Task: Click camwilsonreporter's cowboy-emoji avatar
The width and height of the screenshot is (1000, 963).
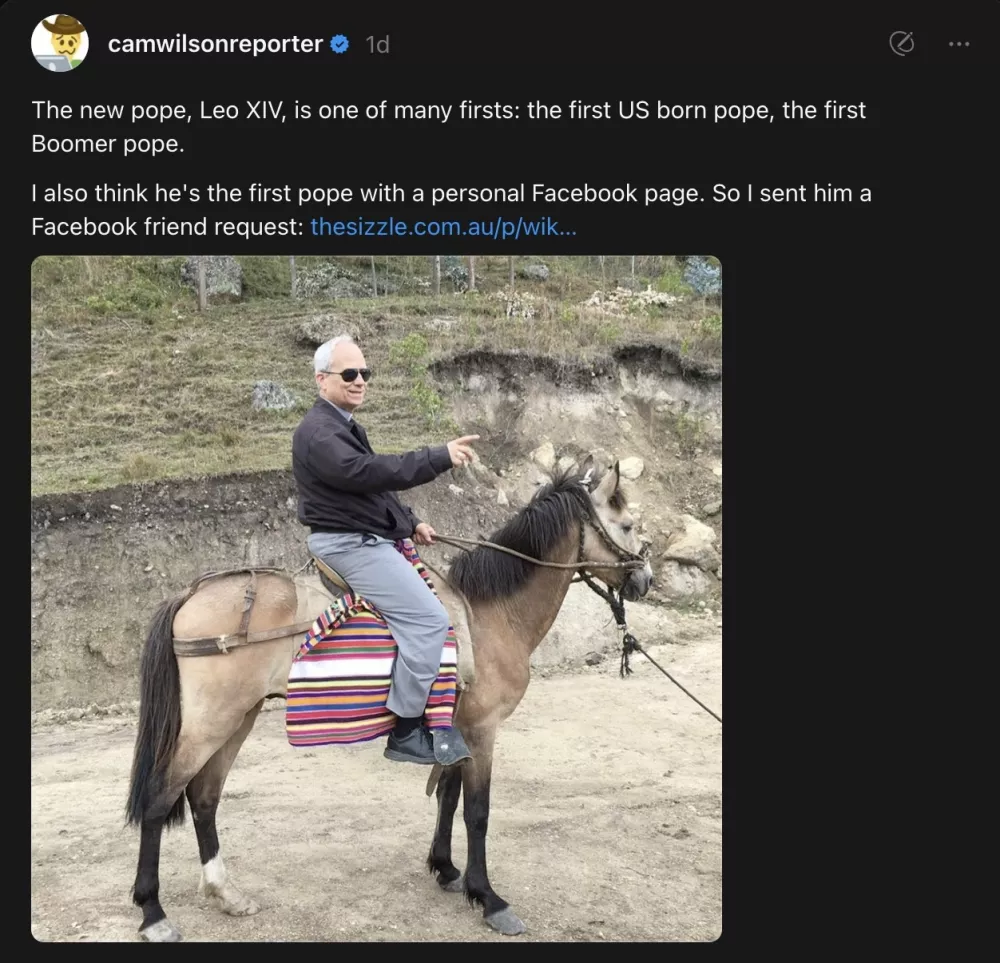Action: [x=60, y=44]
